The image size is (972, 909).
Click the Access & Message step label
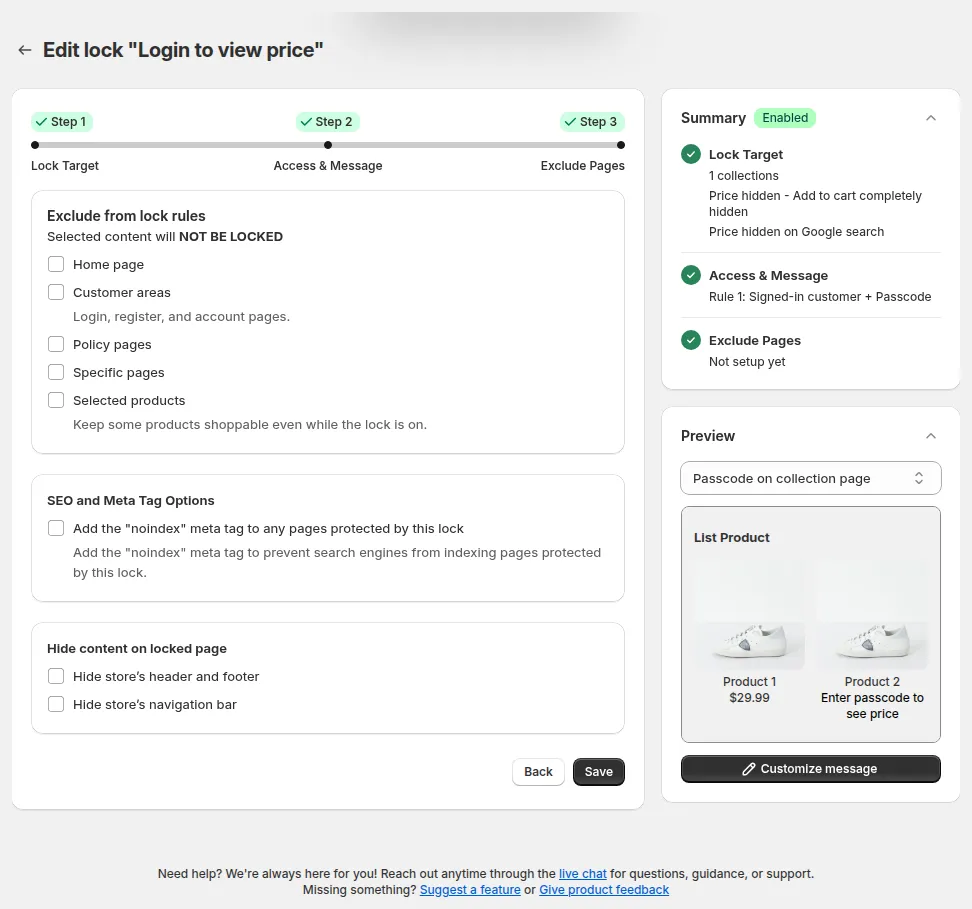click(328, 166)
